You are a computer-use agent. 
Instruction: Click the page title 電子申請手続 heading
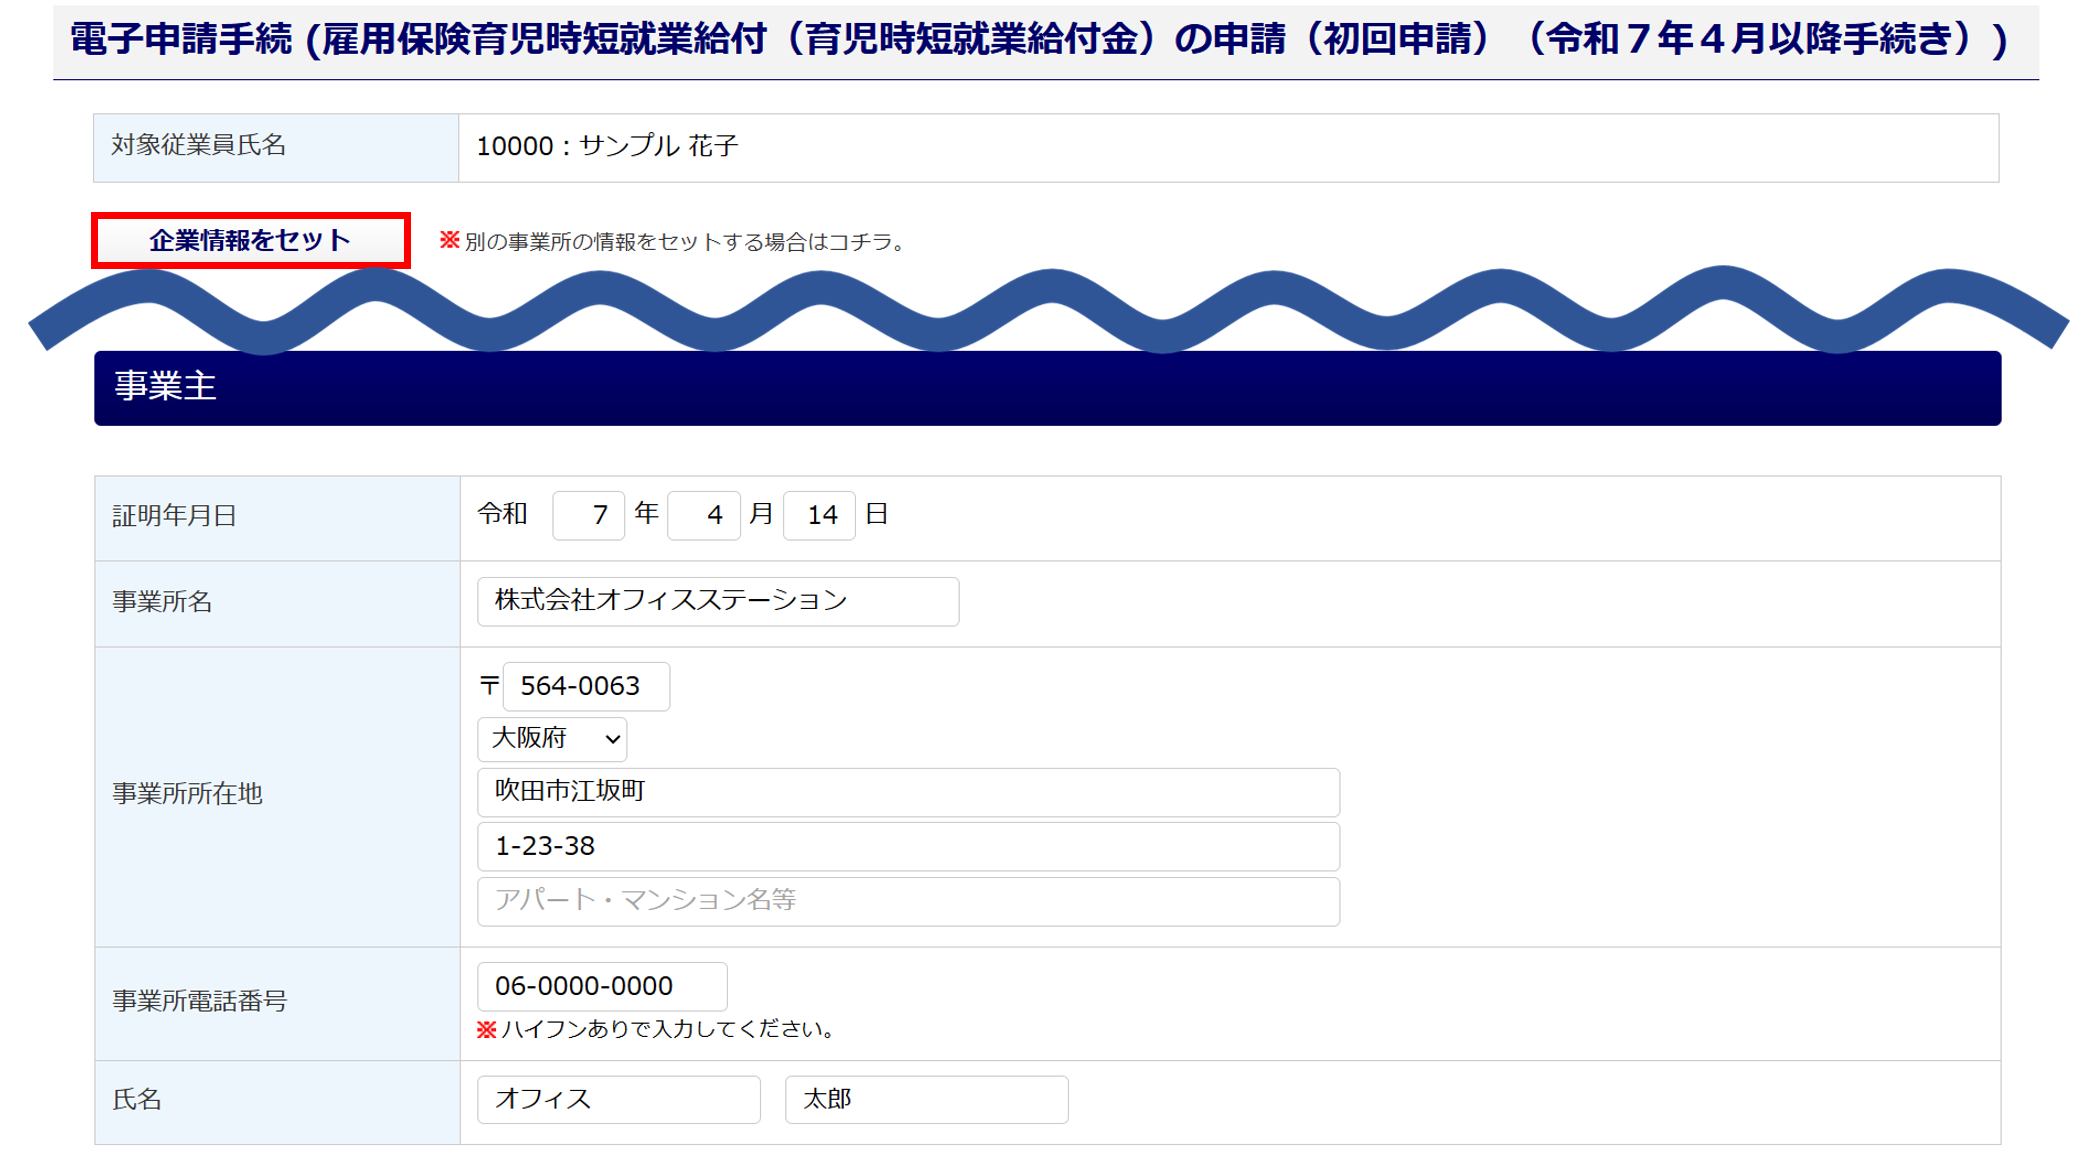click(1038, 40)
